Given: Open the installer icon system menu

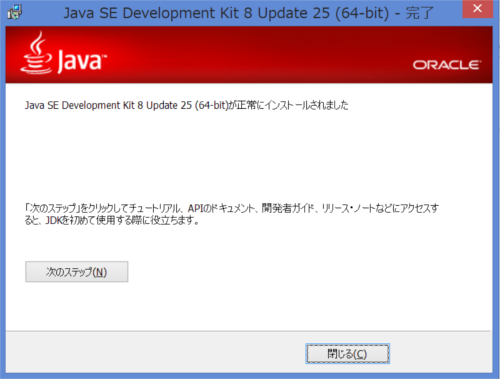Looking at the screenshot, I should [15, 12].
